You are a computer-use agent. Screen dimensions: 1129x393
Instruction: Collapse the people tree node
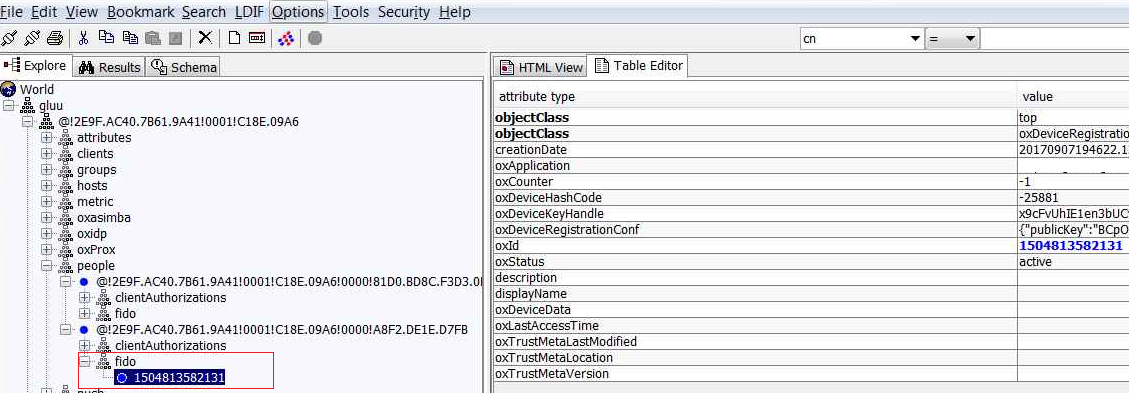(47, 266)
